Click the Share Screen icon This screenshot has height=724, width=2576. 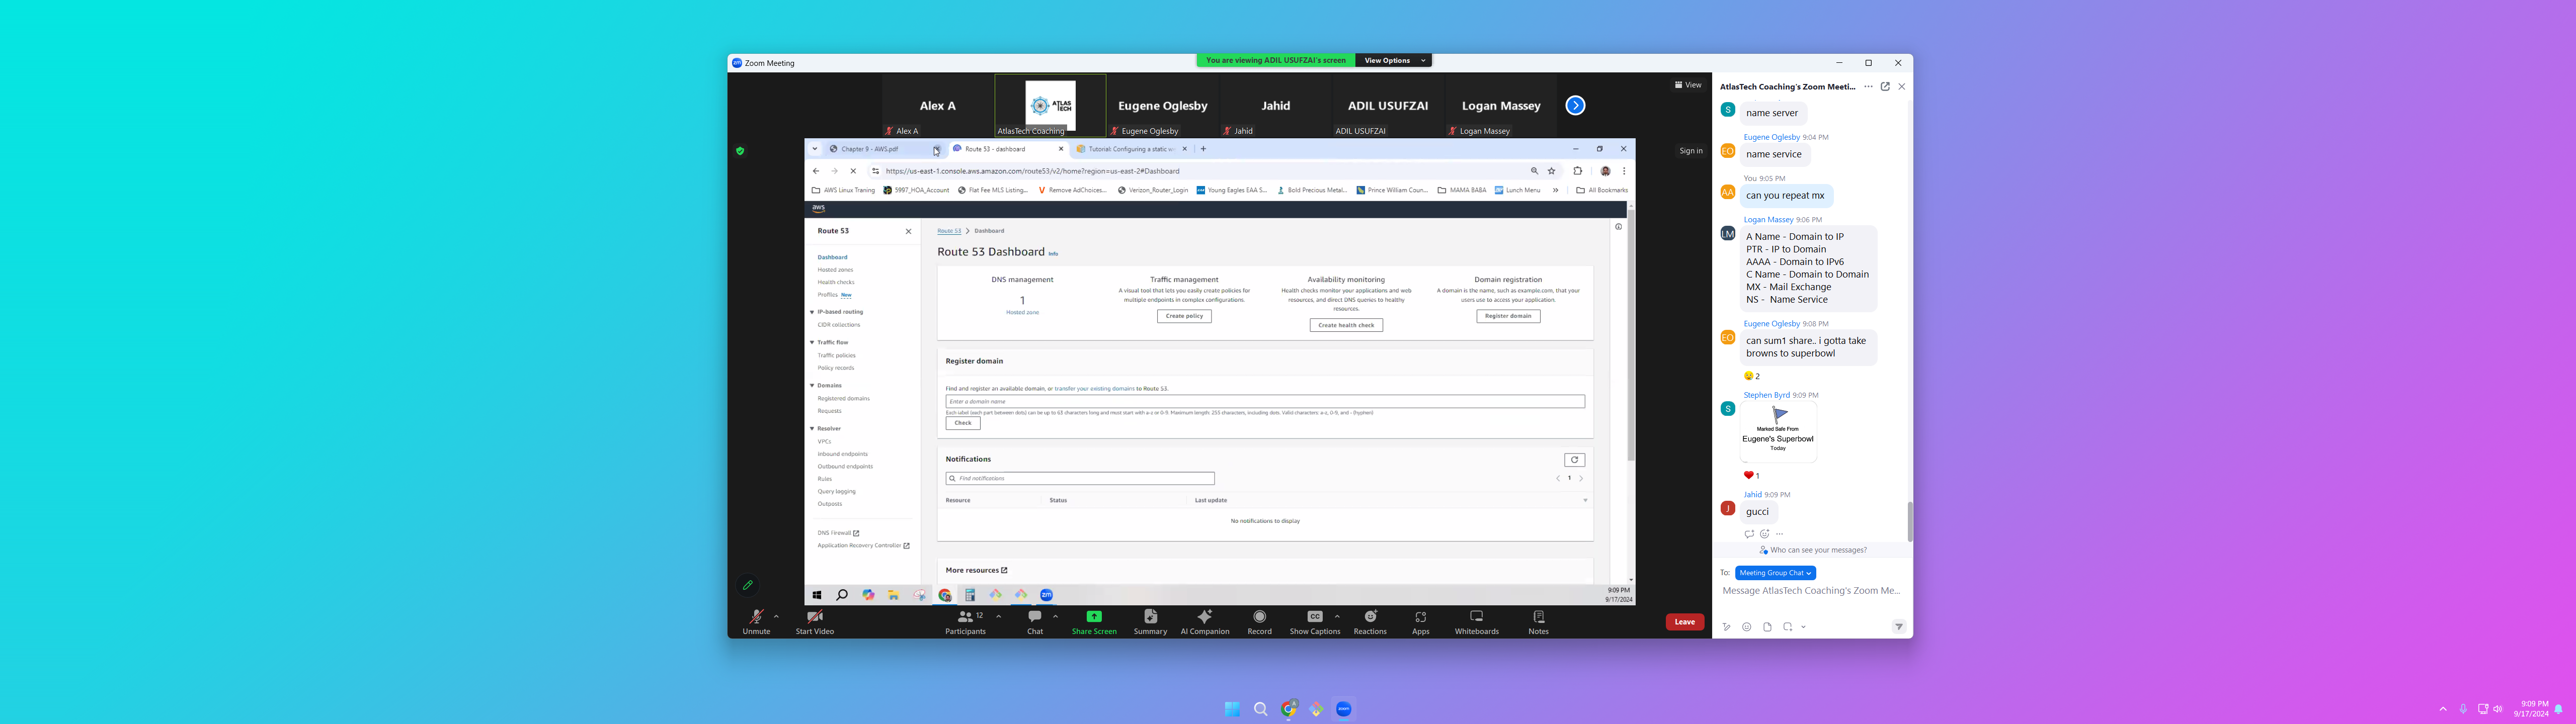1093,617
